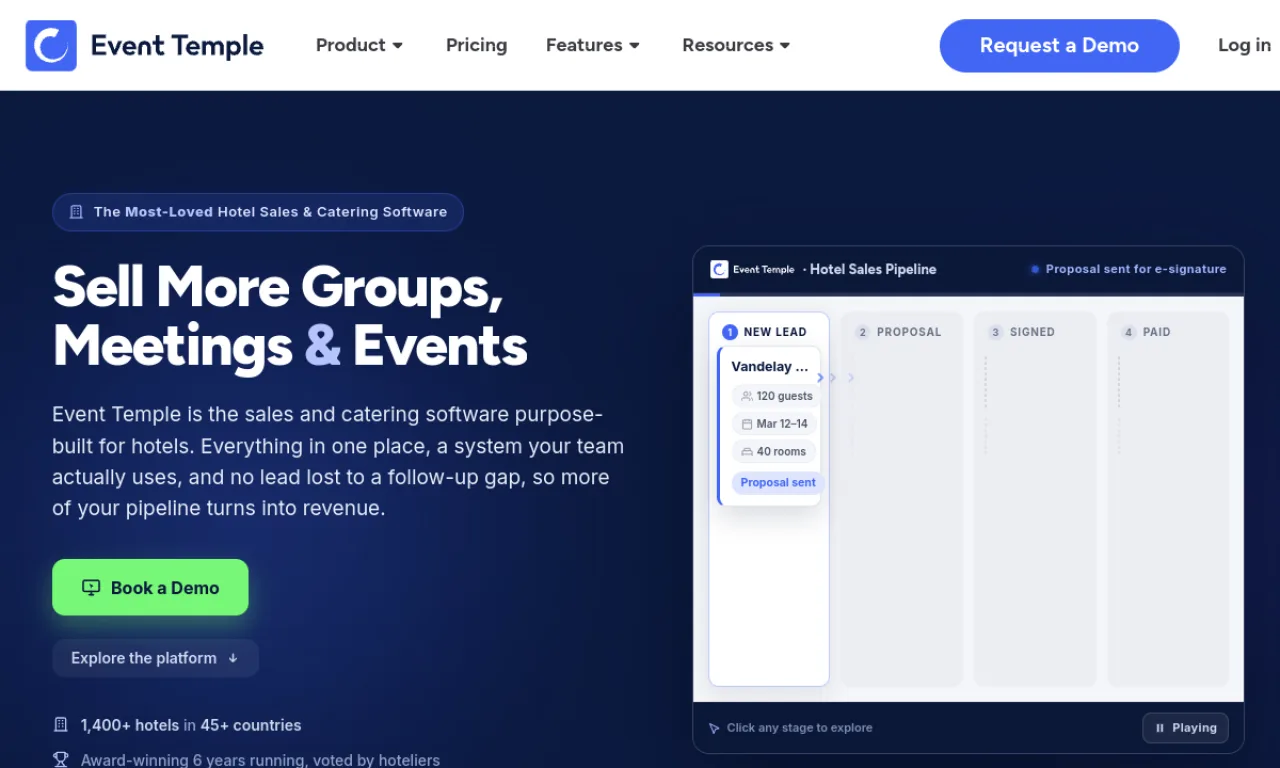Click the Request a Demo button

(1059, 45)
